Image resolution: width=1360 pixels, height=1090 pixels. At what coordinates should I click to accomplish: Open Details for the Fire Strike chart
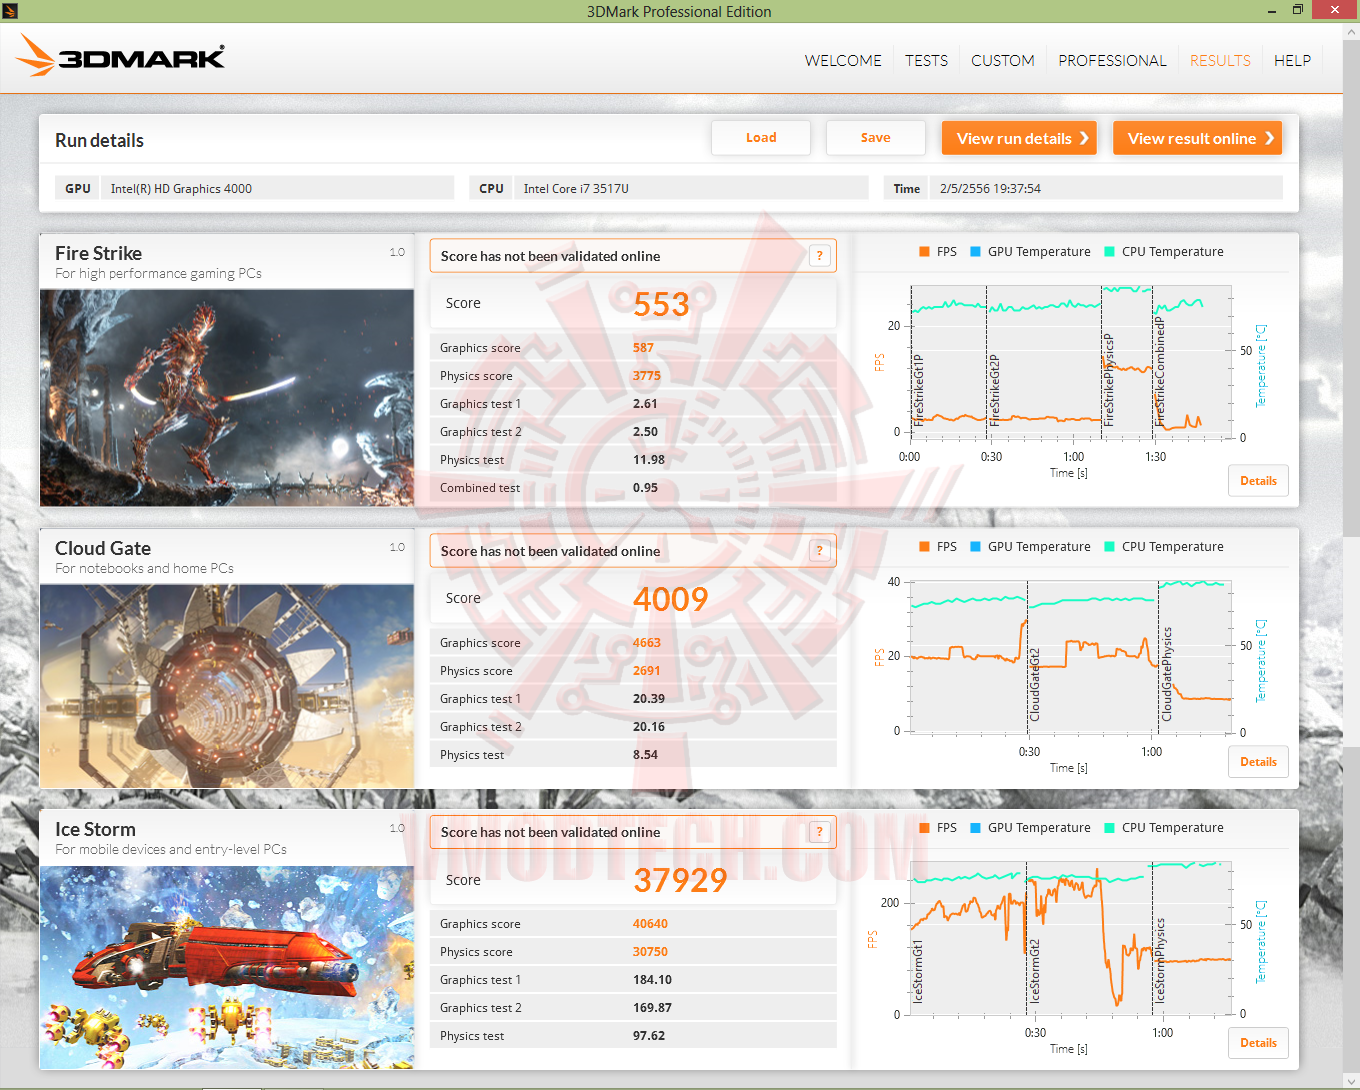1258,481
